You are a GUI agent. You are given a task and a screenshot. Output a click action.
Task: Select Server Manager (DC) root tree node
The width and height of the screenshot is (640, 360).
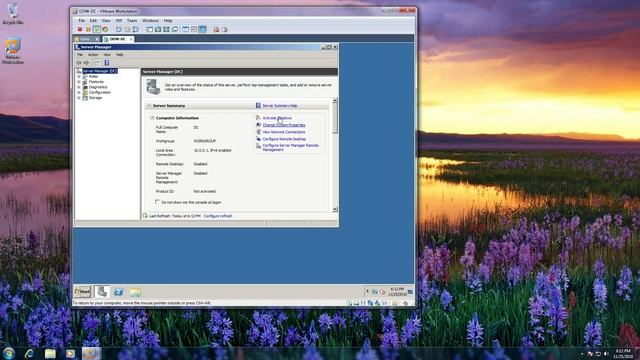tap(100, 71)
